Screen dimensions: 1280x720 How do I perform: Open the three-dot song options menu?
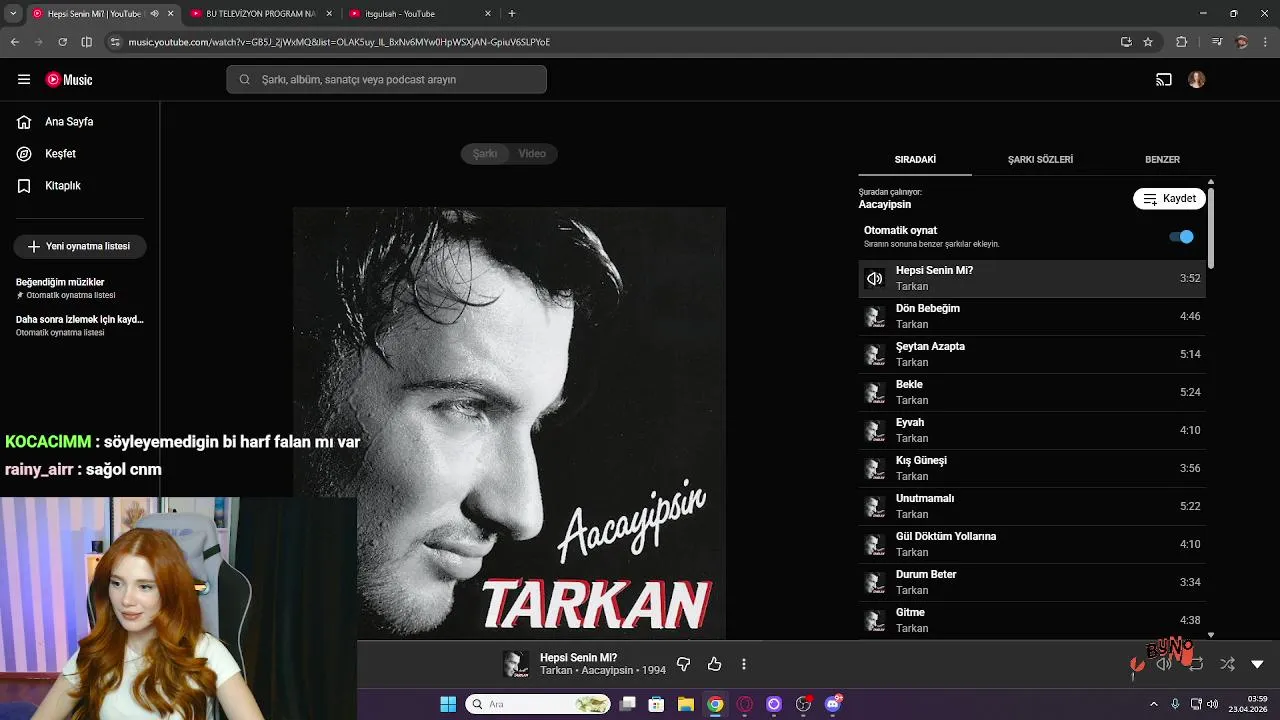click(744, 664)
